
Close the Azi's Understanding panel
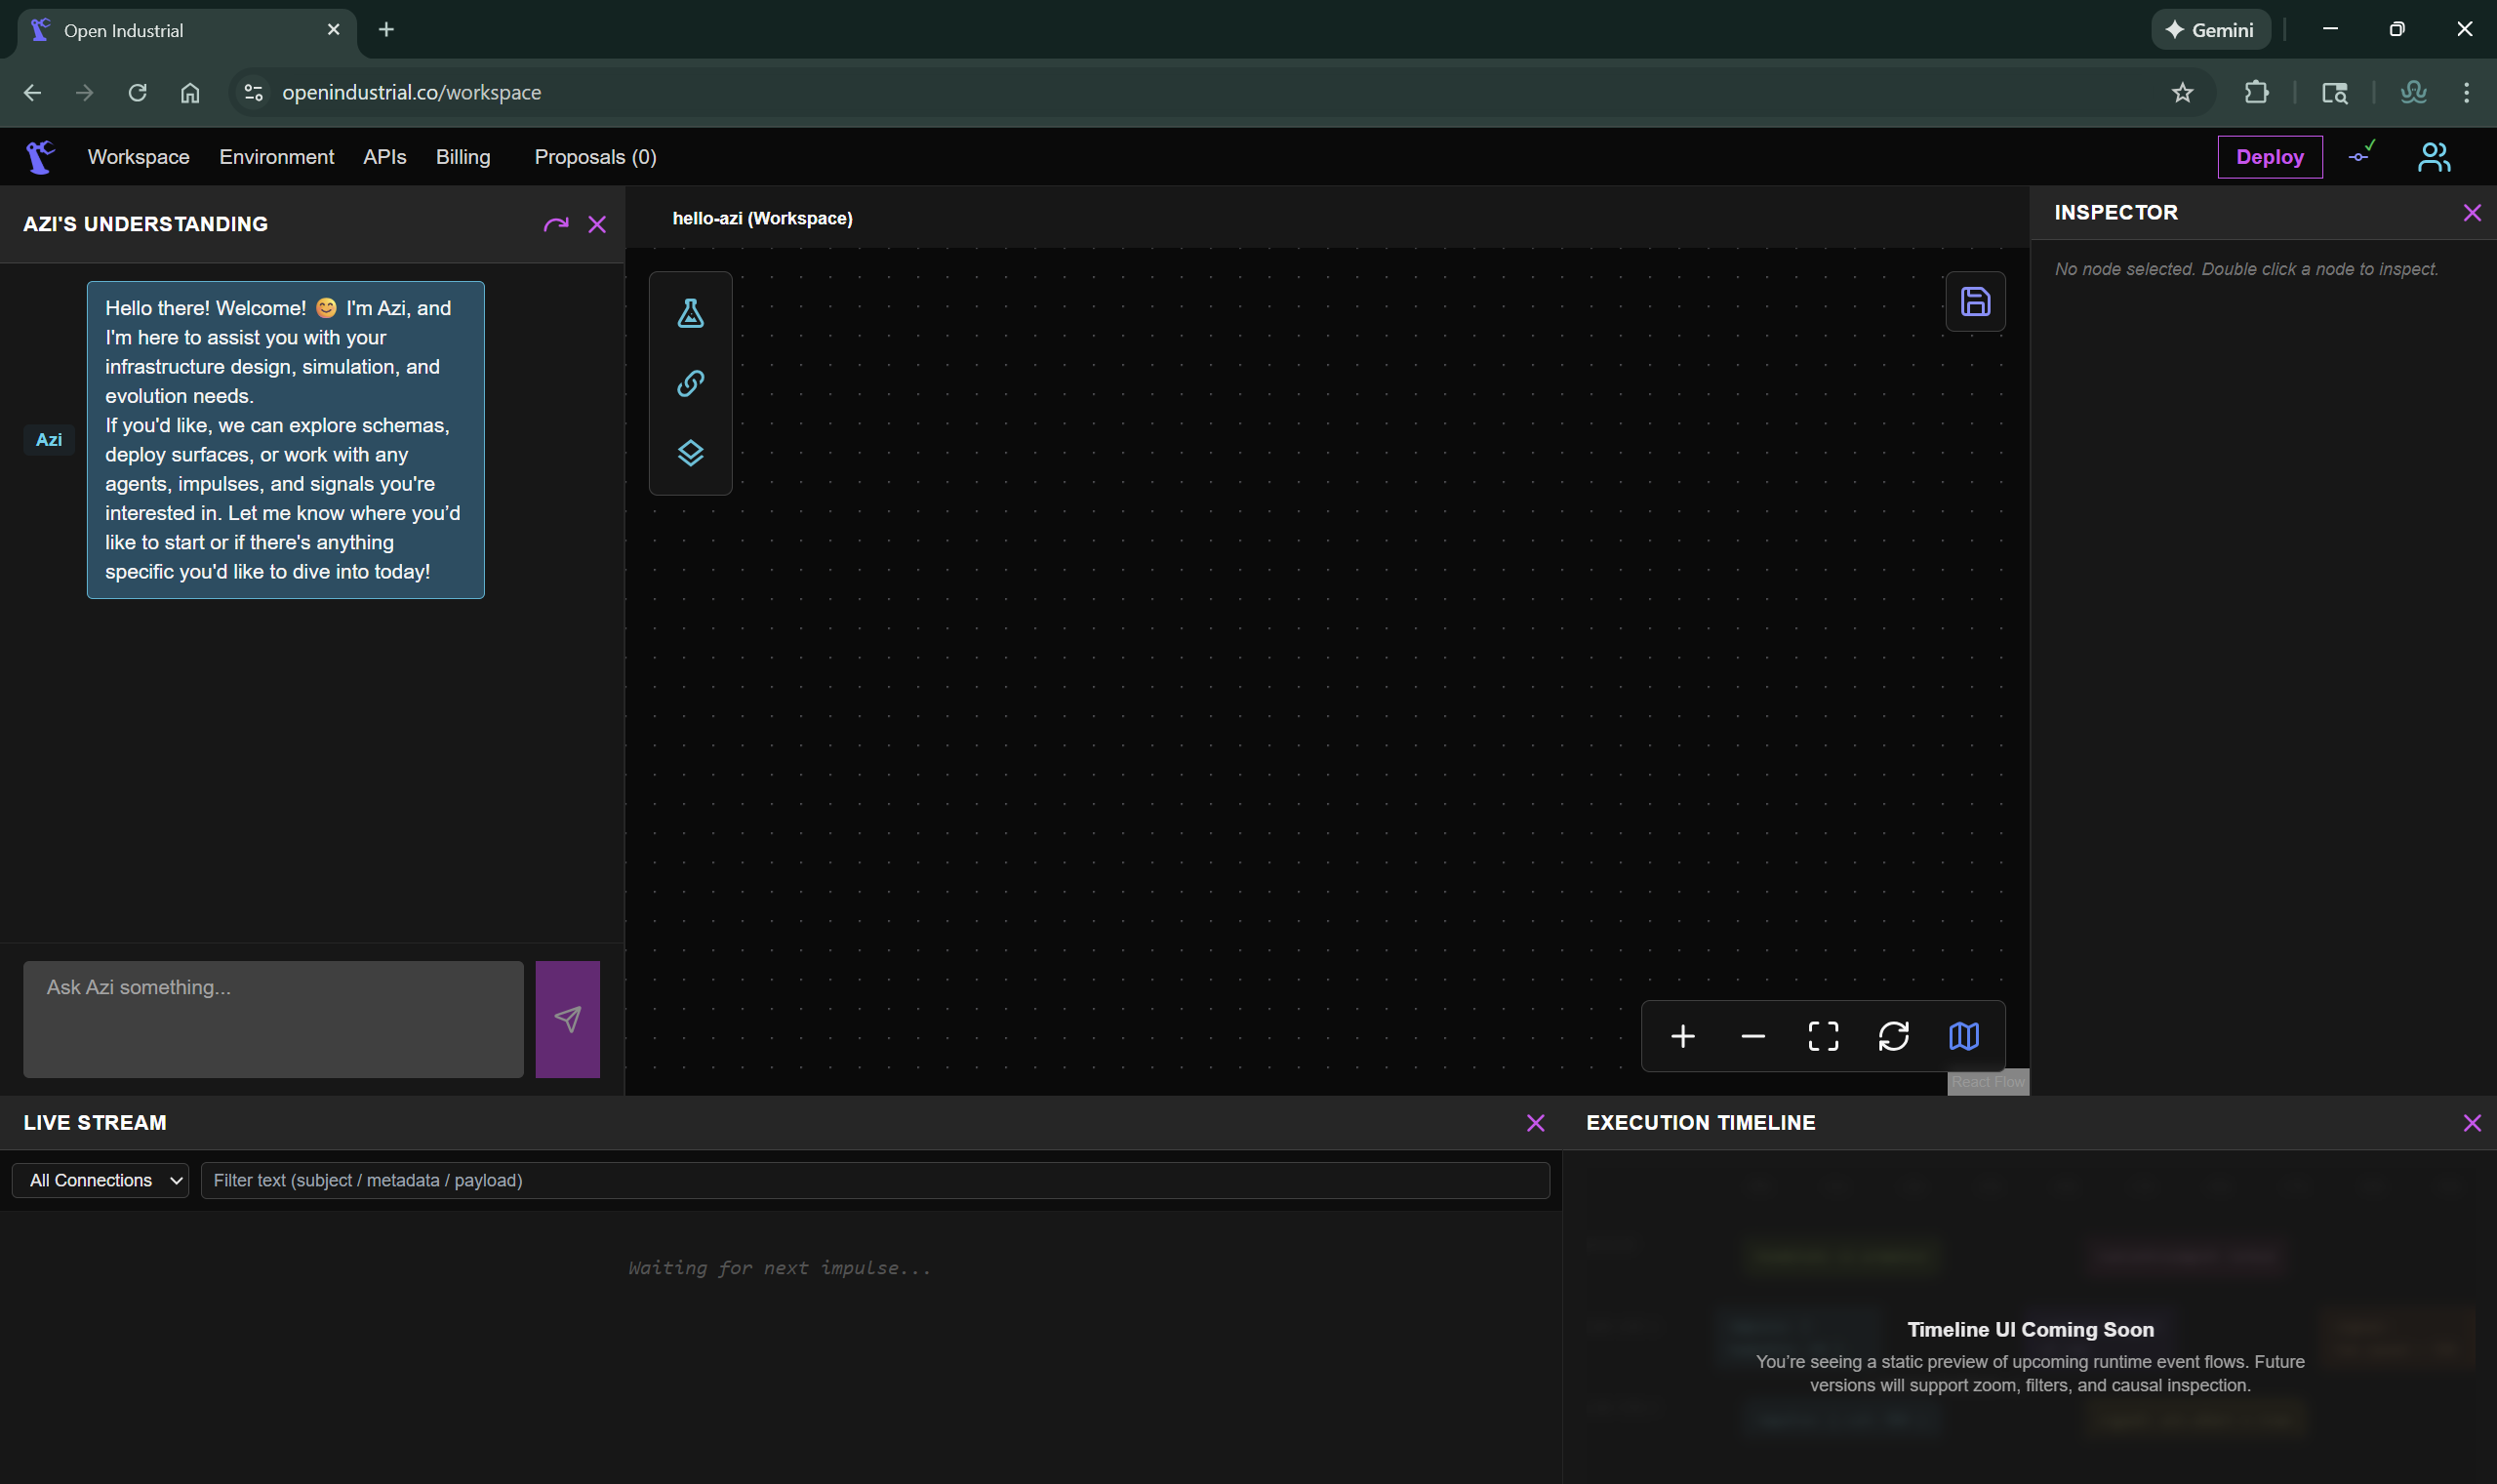click(x=597, y=224)
